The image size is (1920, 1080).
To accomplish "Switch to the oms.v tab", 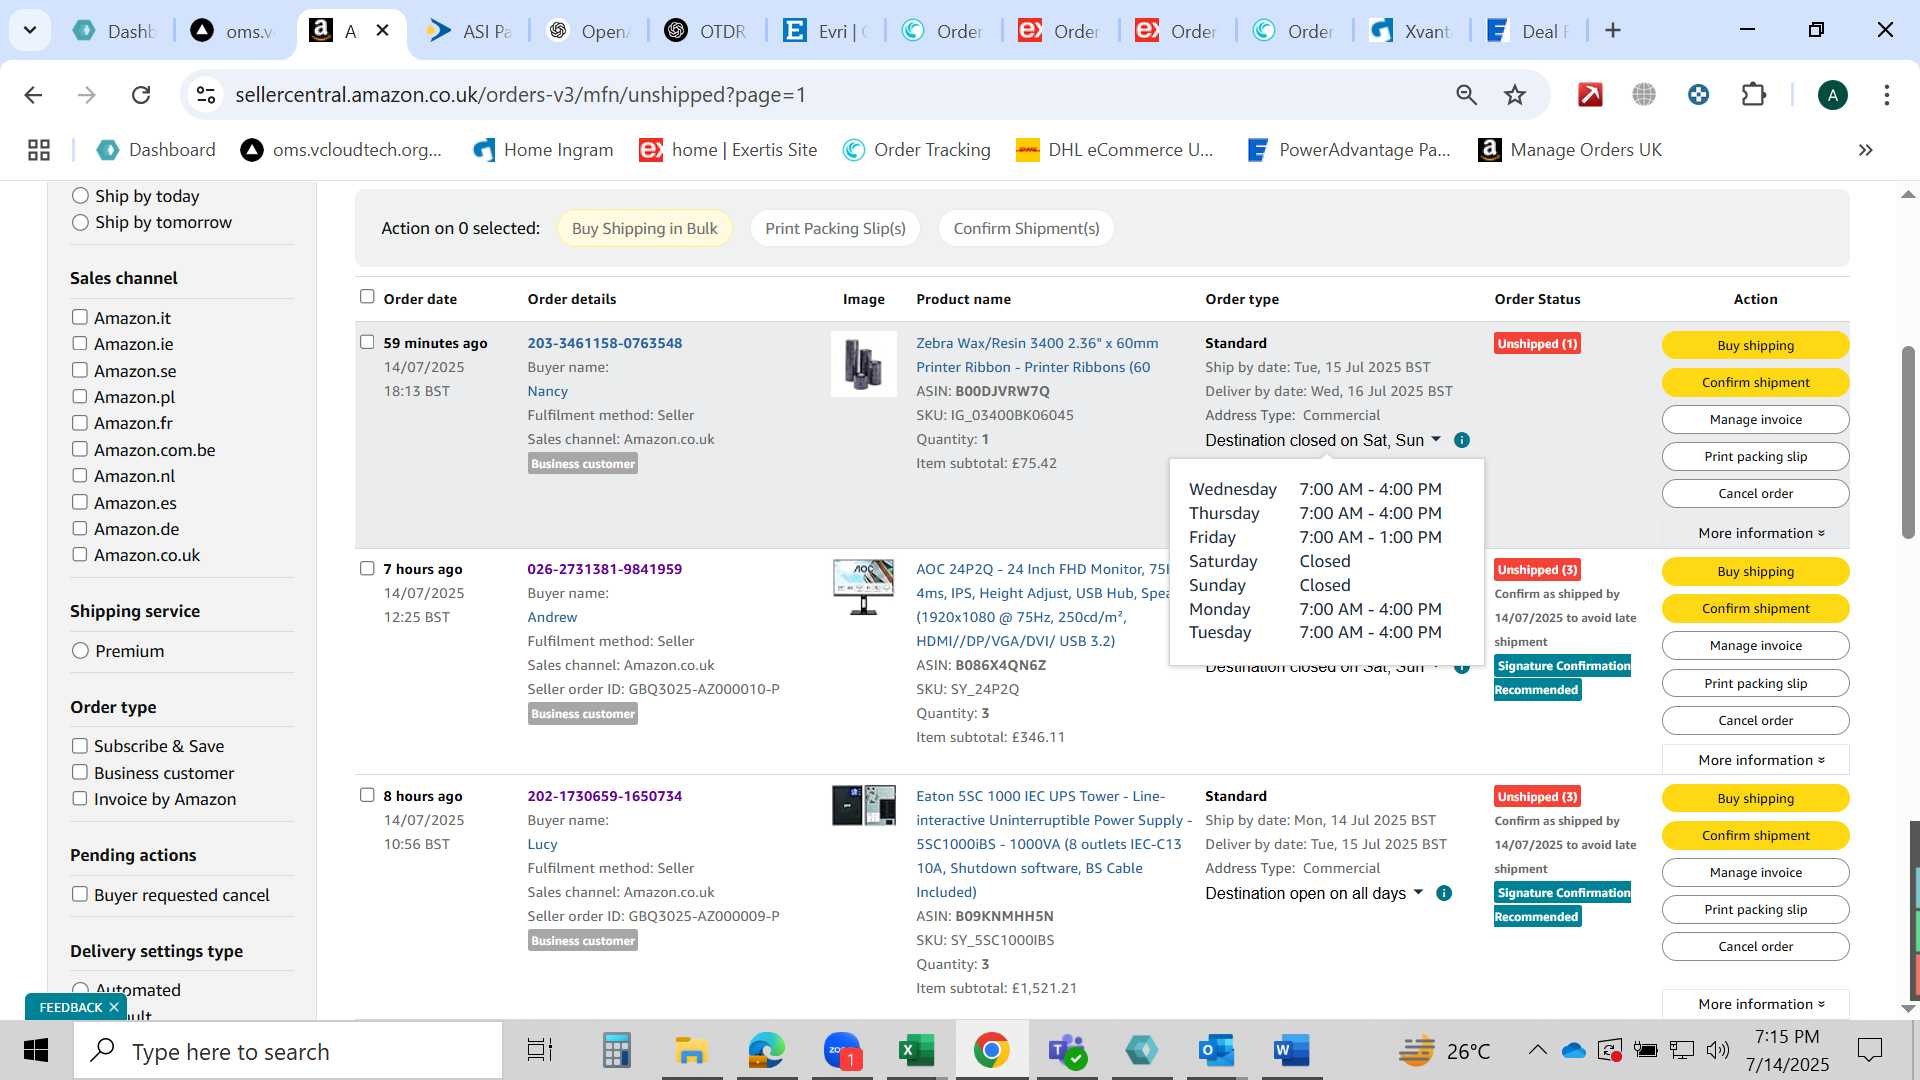I will click(x=232, y=31).
